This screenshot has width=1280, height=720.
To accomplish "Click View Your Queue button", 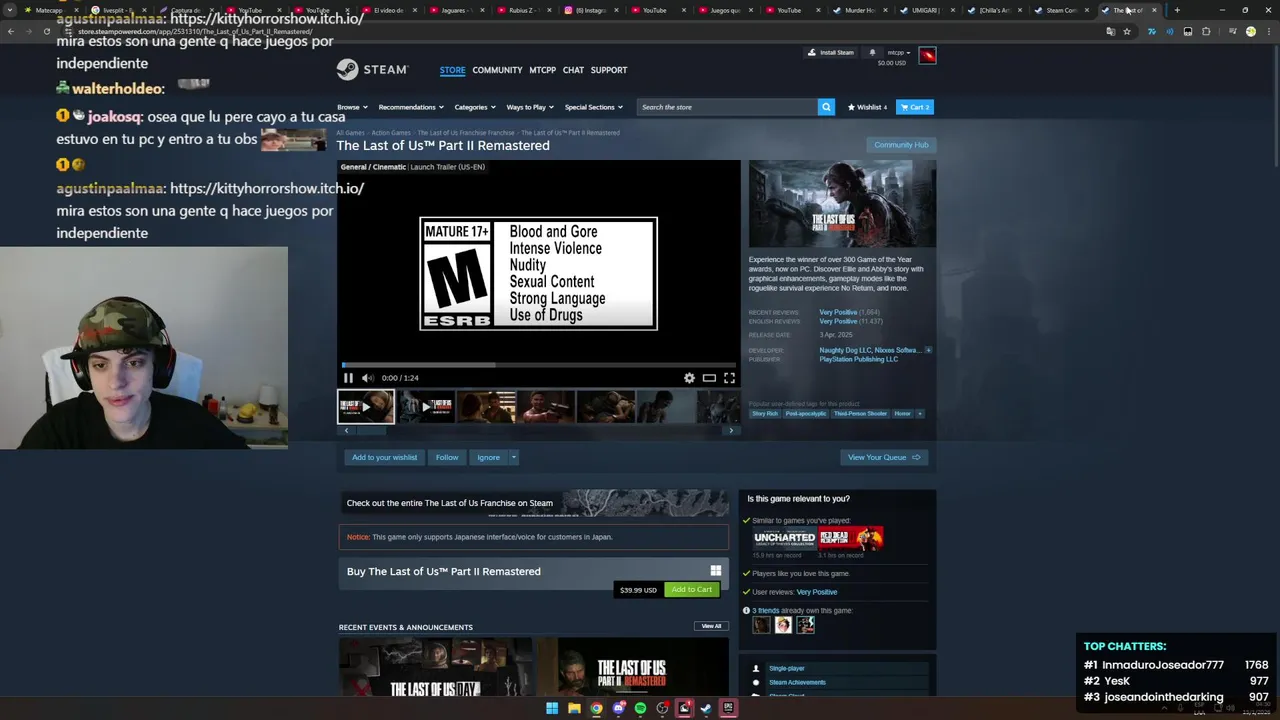I will click(883, 457).
